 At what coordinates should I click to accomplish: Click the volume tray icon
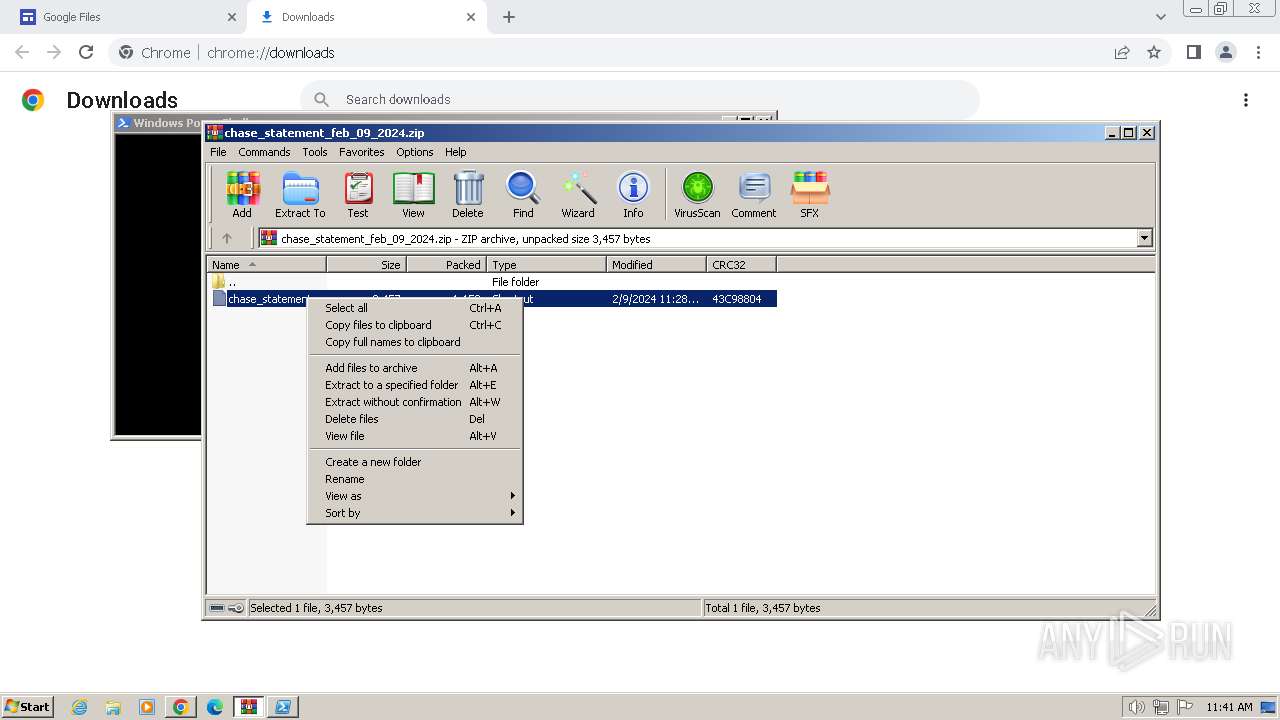(x=1136, y=707)
